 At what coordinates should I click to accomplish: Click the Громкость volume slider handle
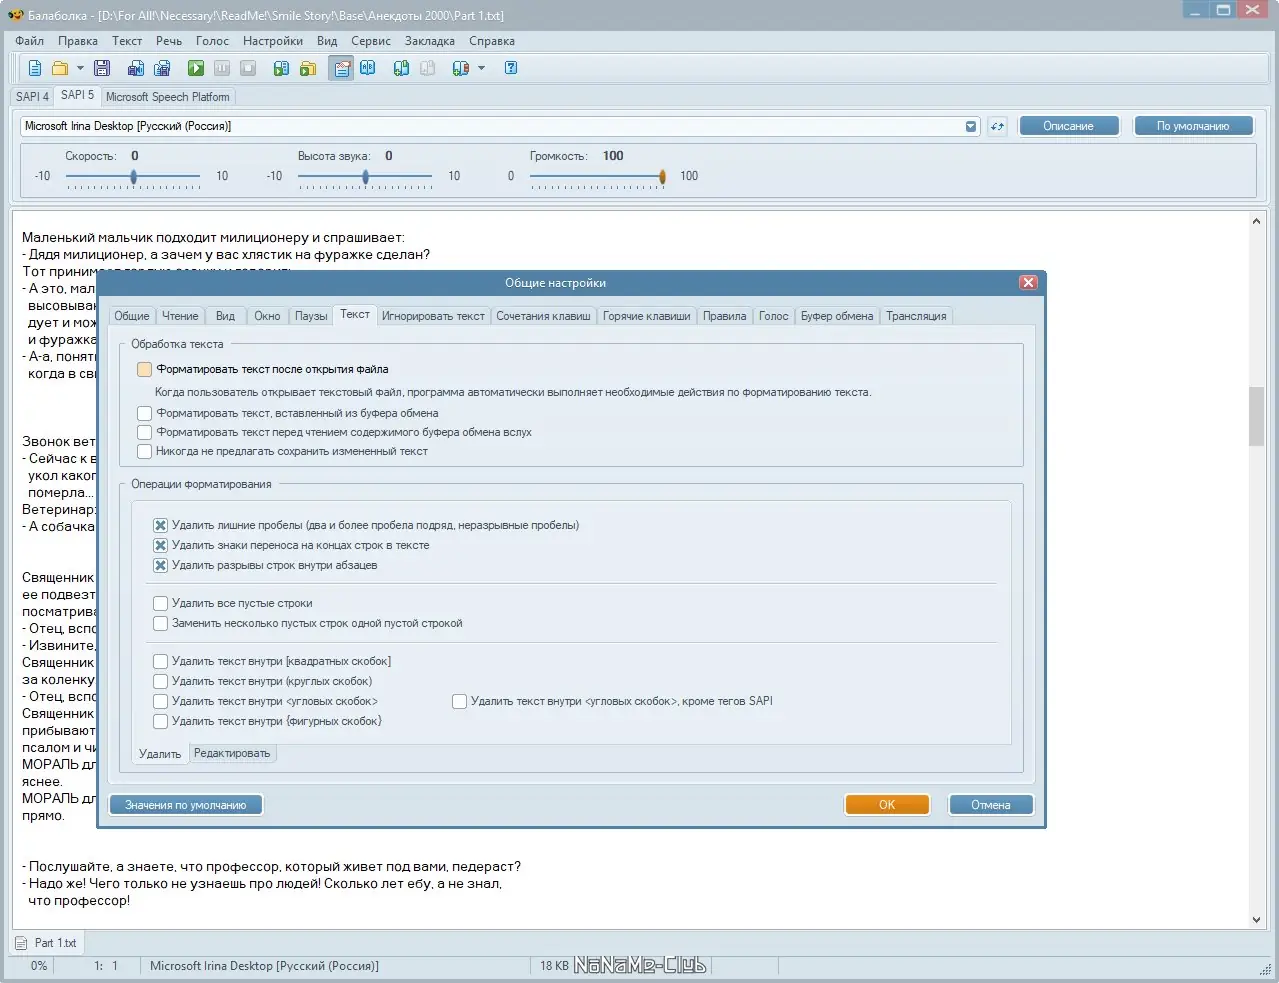(x=662, y=176)
